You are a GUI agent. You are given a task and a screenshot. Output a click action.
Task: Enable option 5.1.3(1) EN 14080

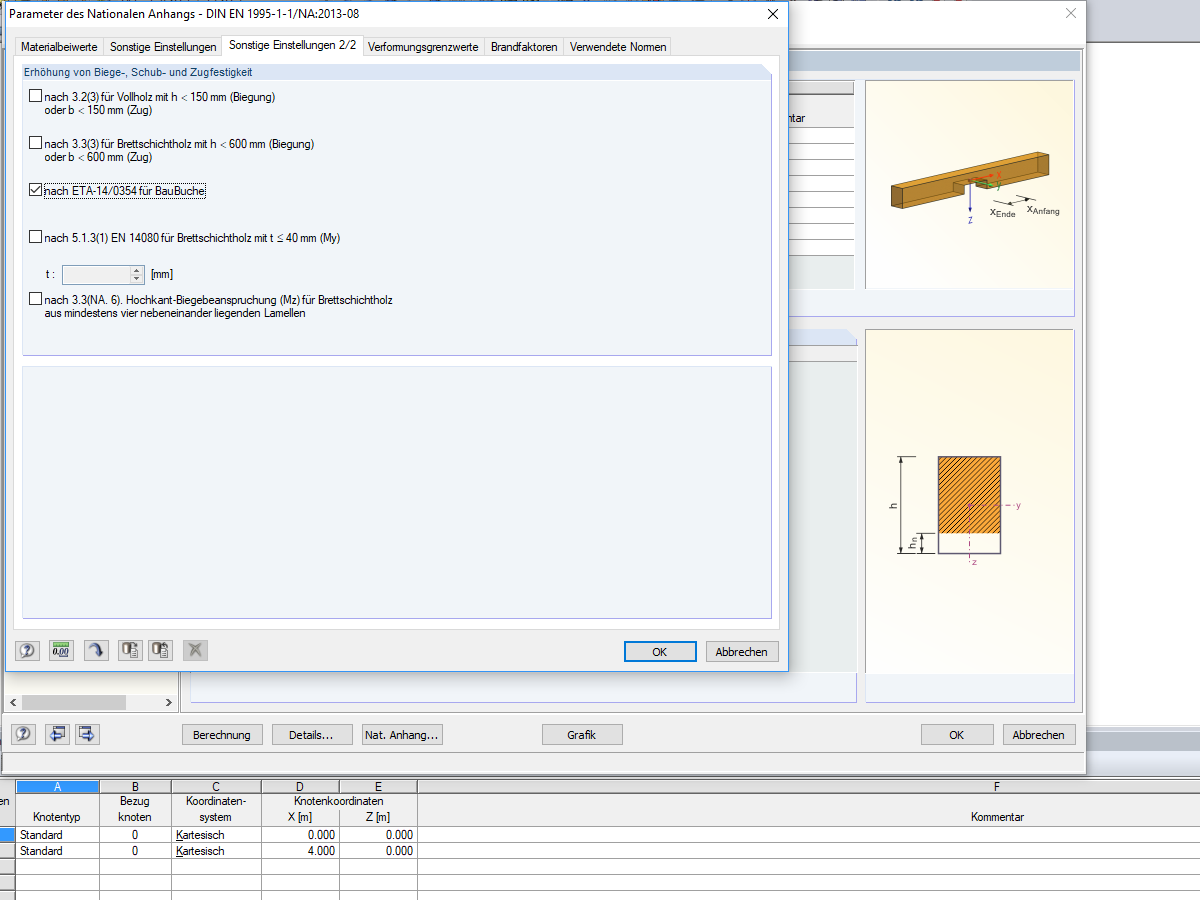click(x=36, y=238)
